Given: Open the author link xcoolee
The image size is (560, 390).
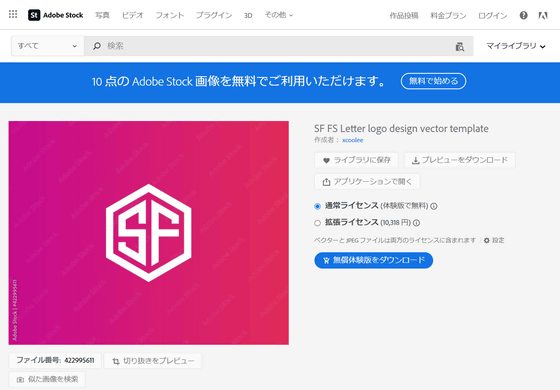Looking at the screenshot, I should tap(352, 140).
